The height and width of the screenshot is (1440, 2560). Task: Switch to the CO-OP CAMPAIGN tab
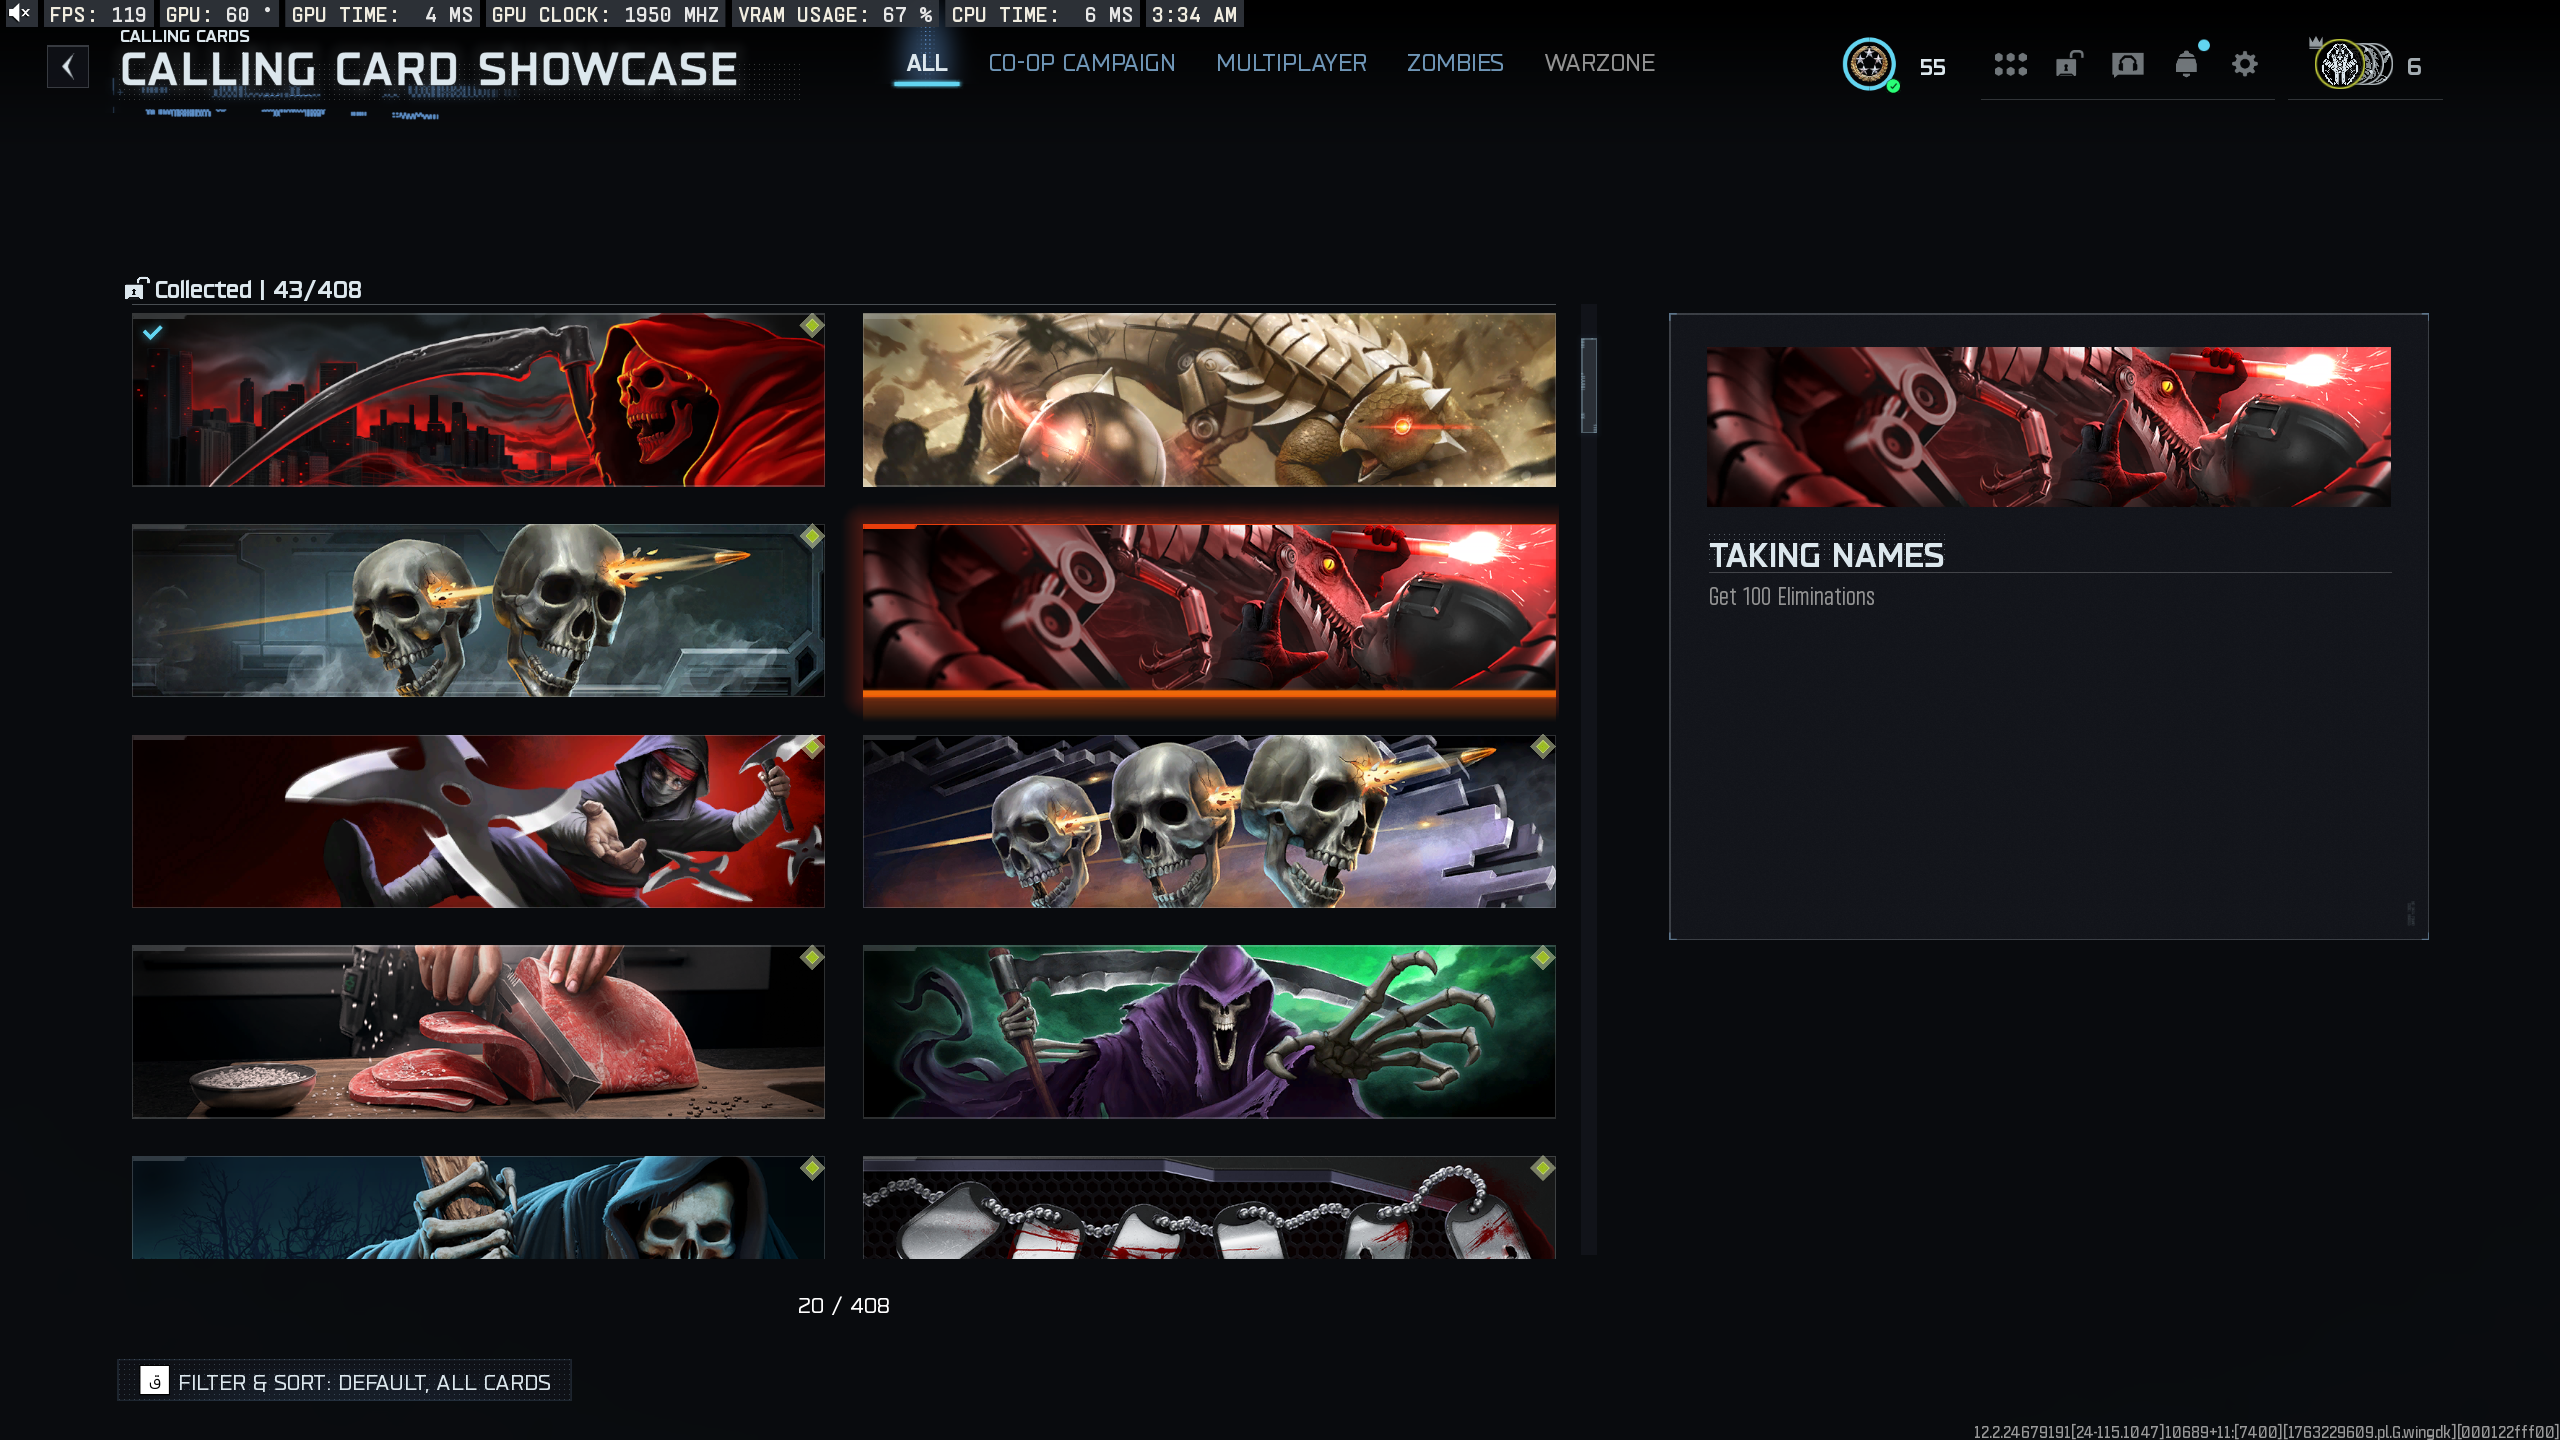(1082, 63)
